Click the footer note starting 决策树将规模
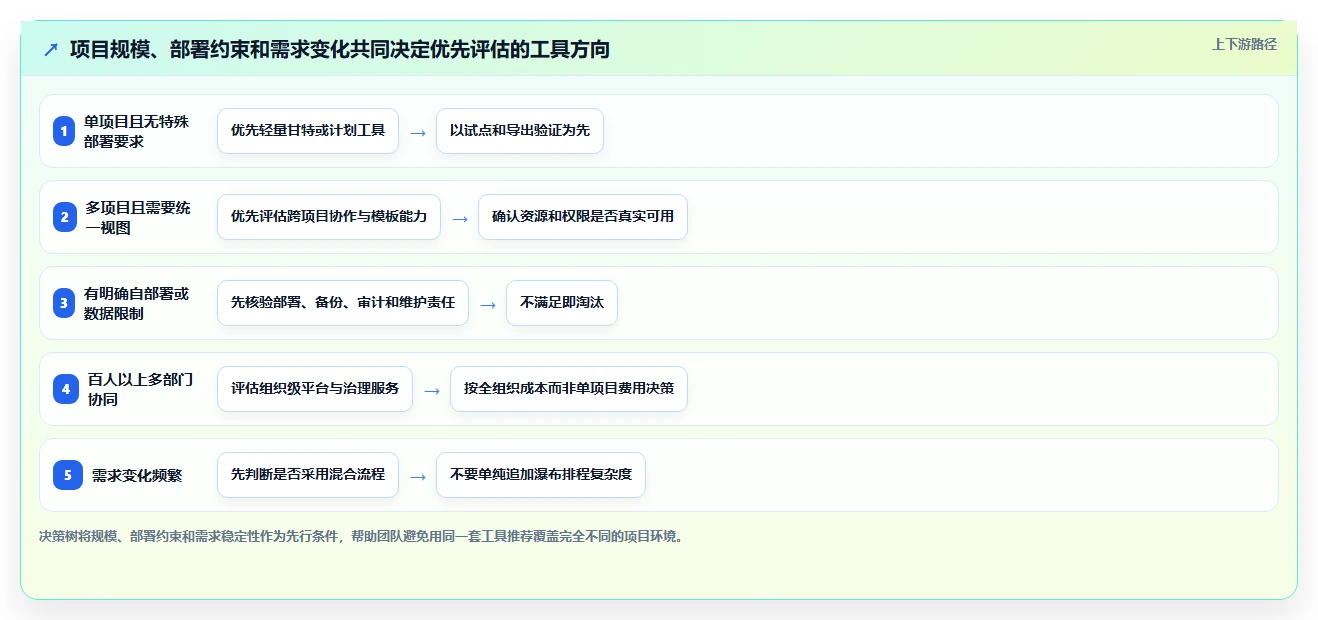 (x=362, y=536)
